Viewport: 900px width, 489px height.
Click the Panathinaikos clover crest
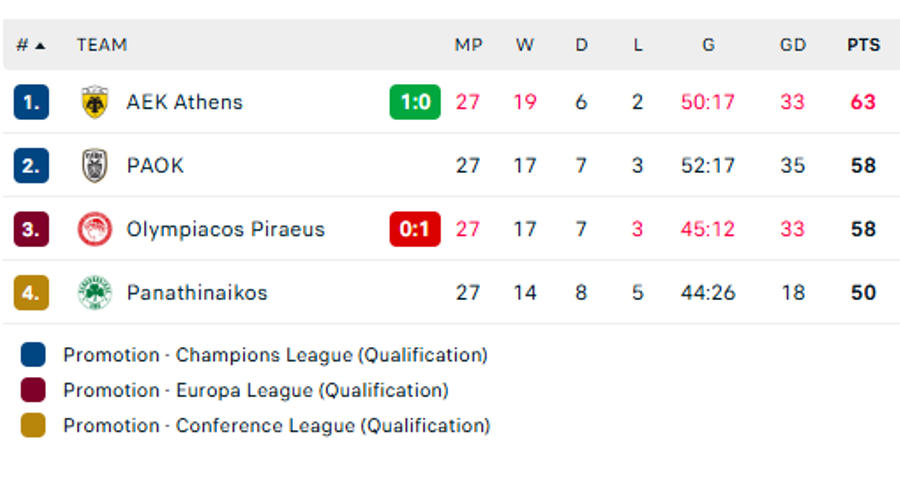[x=95, y=293]
